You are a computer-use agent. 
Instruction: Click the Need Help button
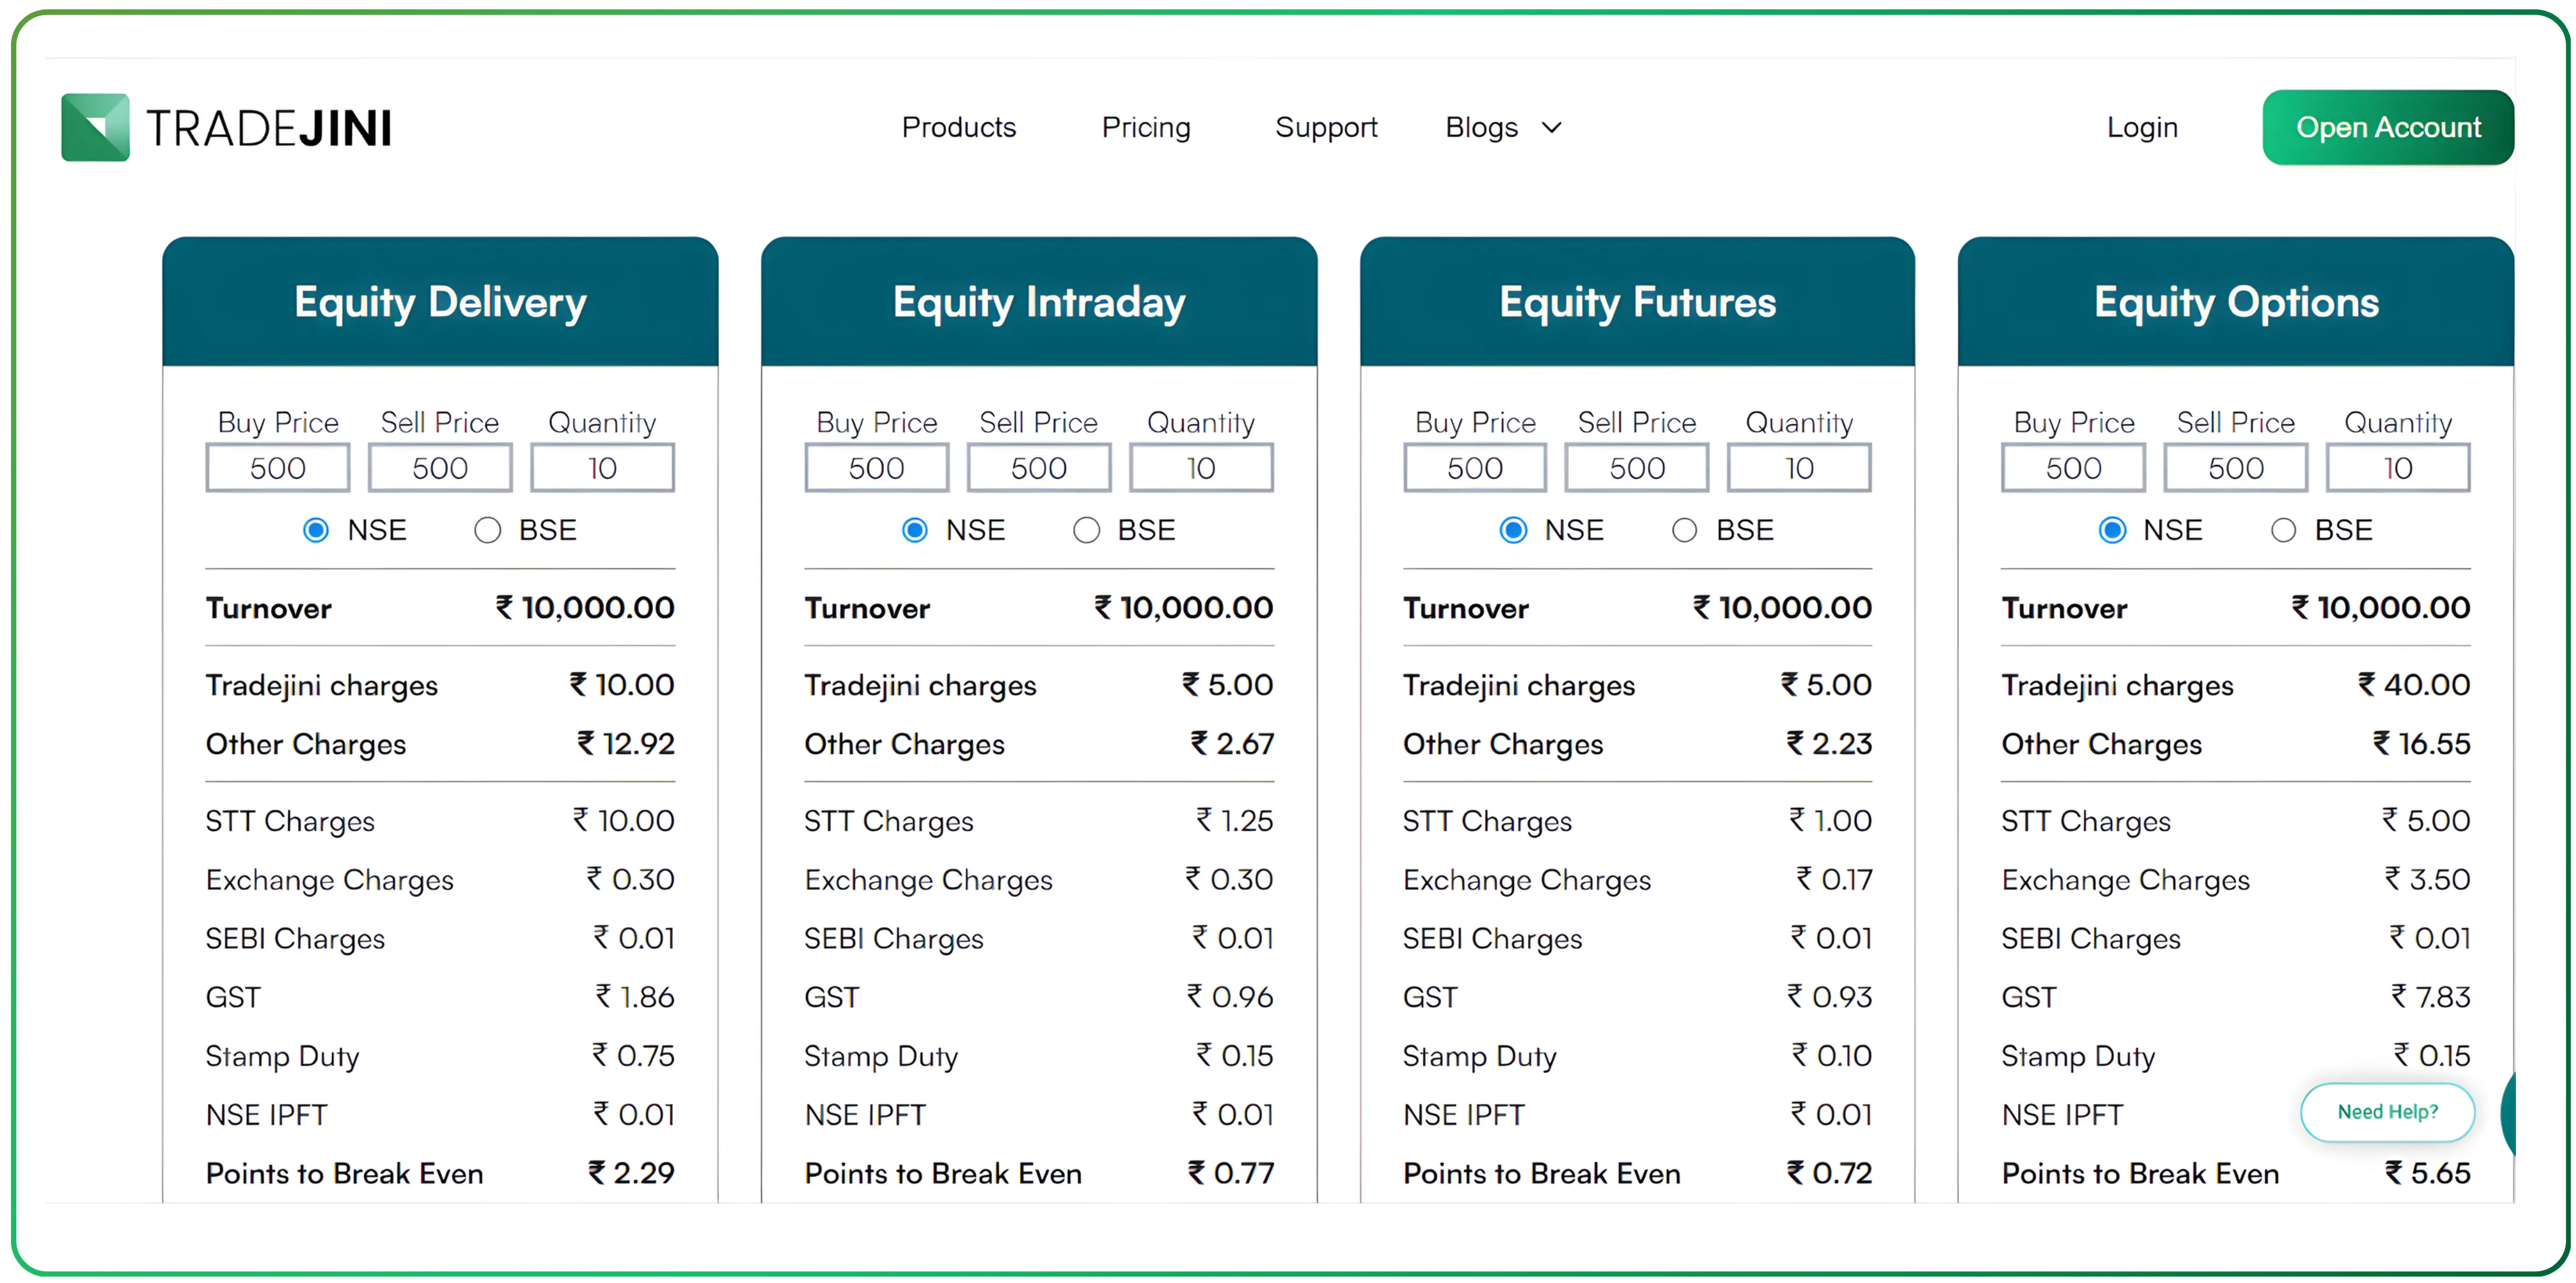(2388, 1112)
